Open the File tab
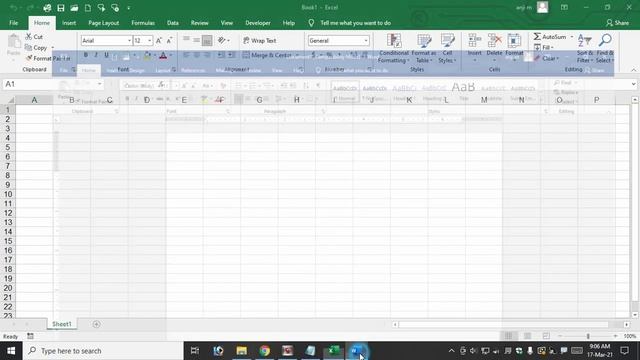The height and width of the screenshot is (360, 640). (x=13, y=23)
